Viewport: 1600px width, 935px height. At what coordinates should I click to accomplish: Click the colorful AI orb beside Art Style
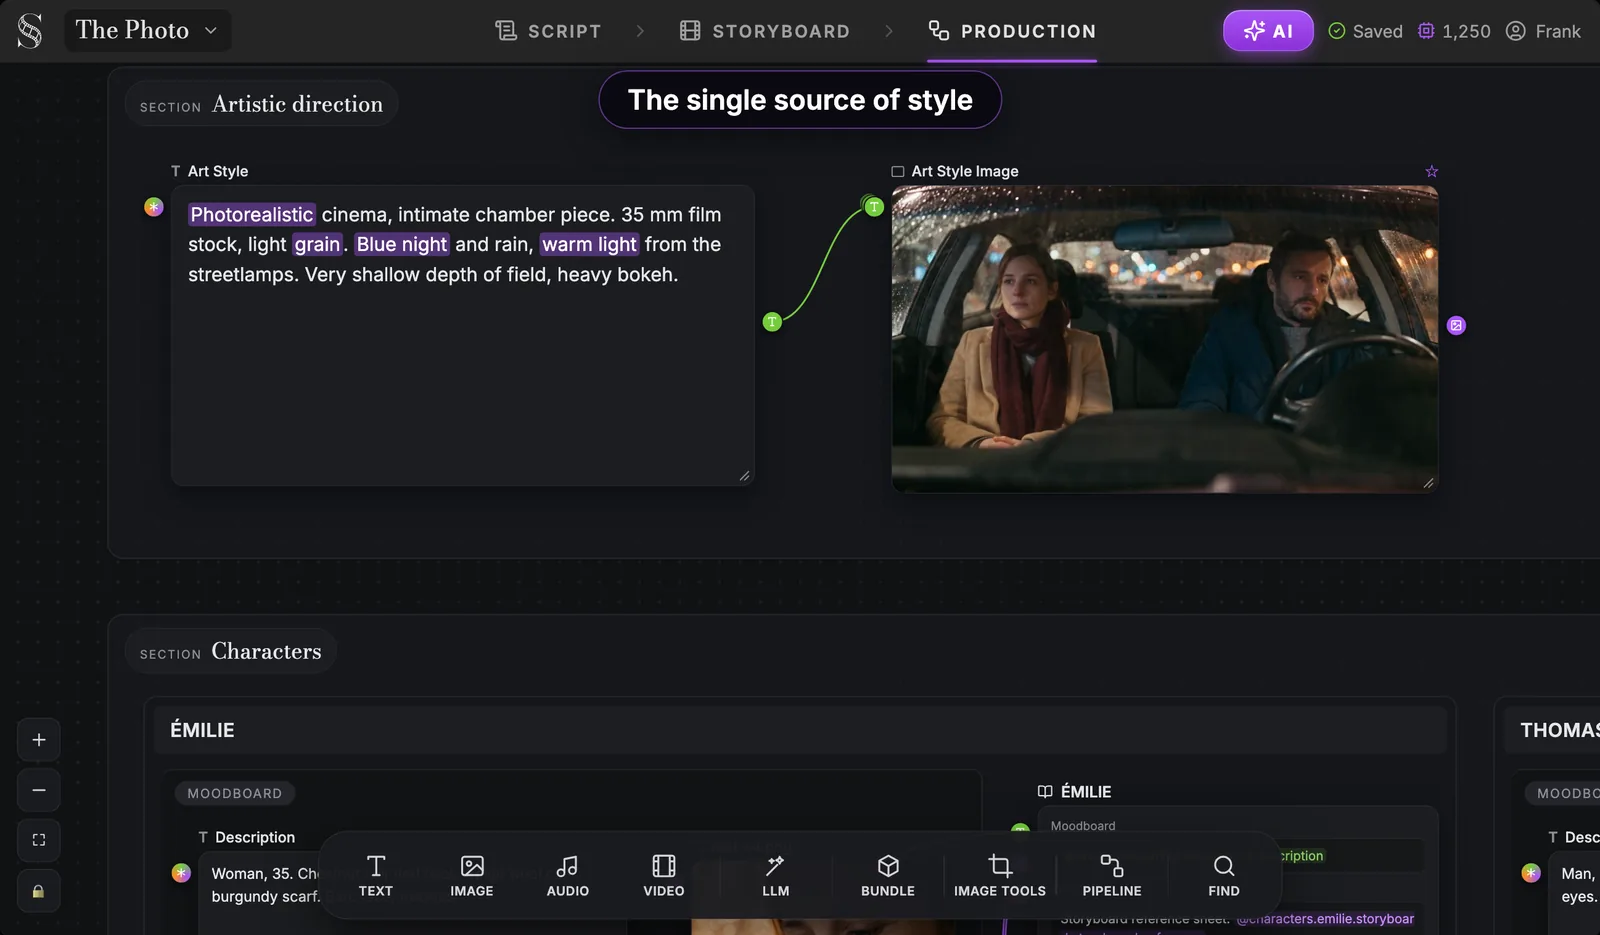coord(154,207)
